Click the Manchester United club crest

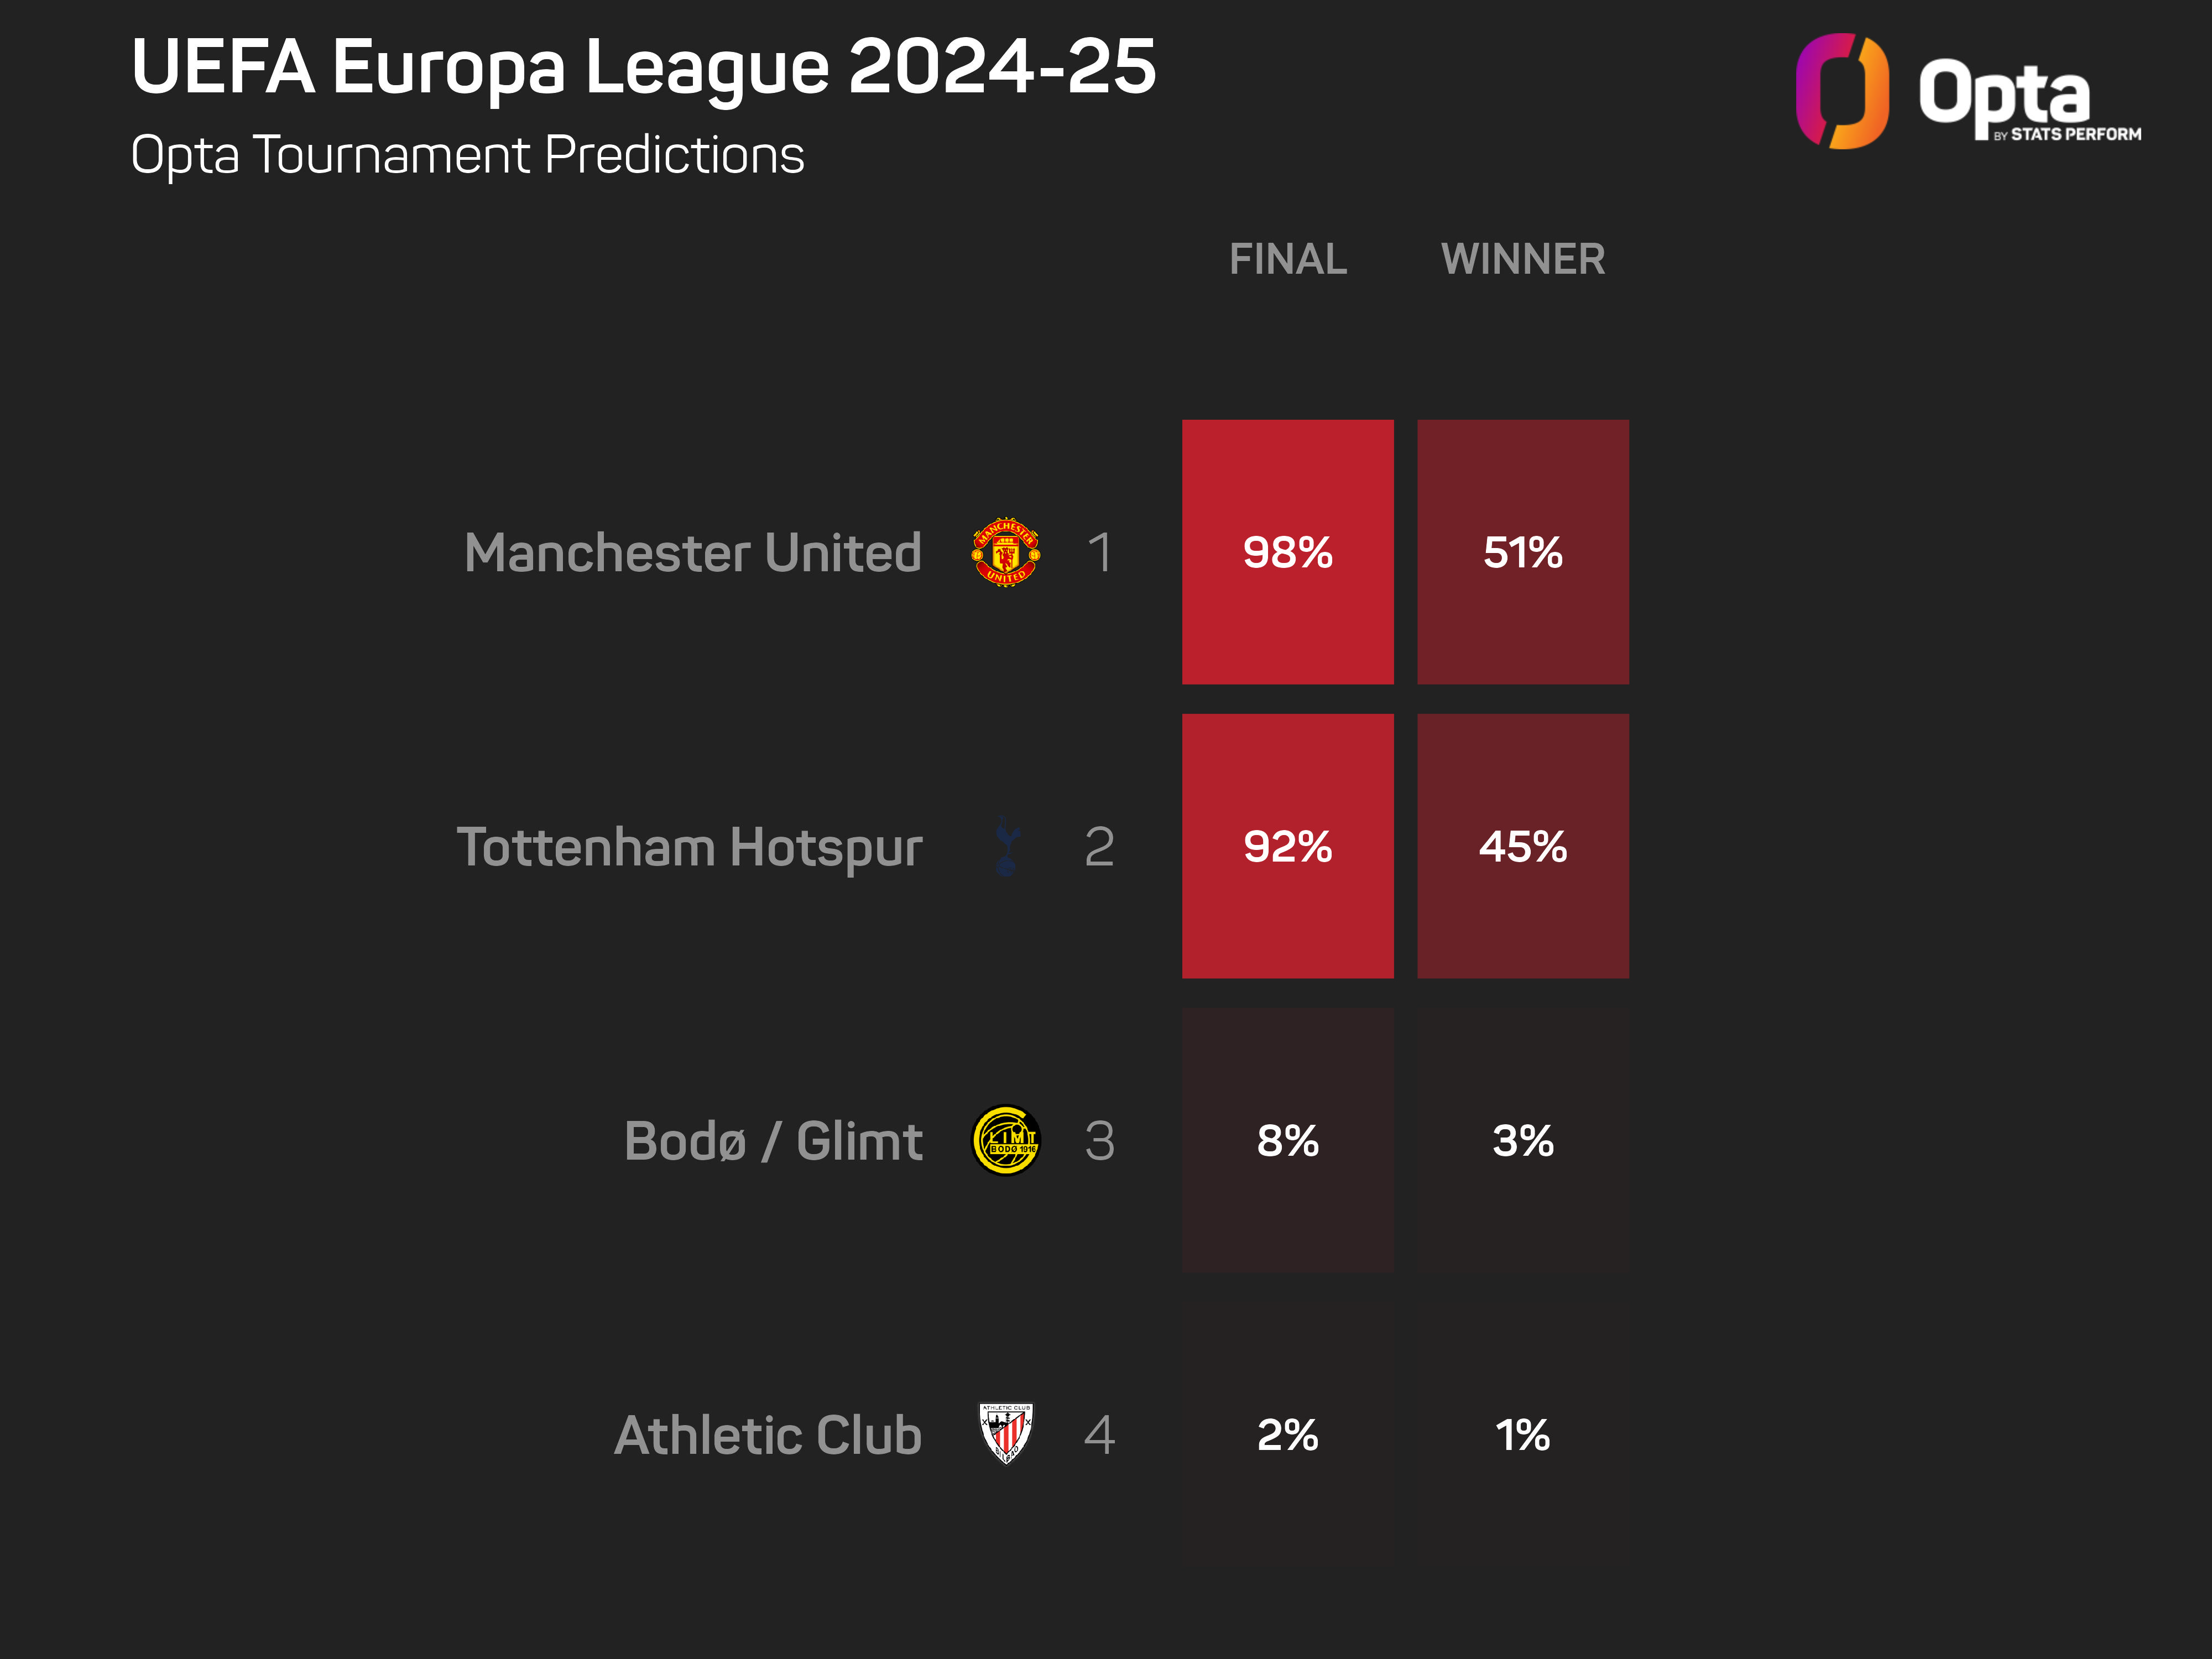(1005, 552)
